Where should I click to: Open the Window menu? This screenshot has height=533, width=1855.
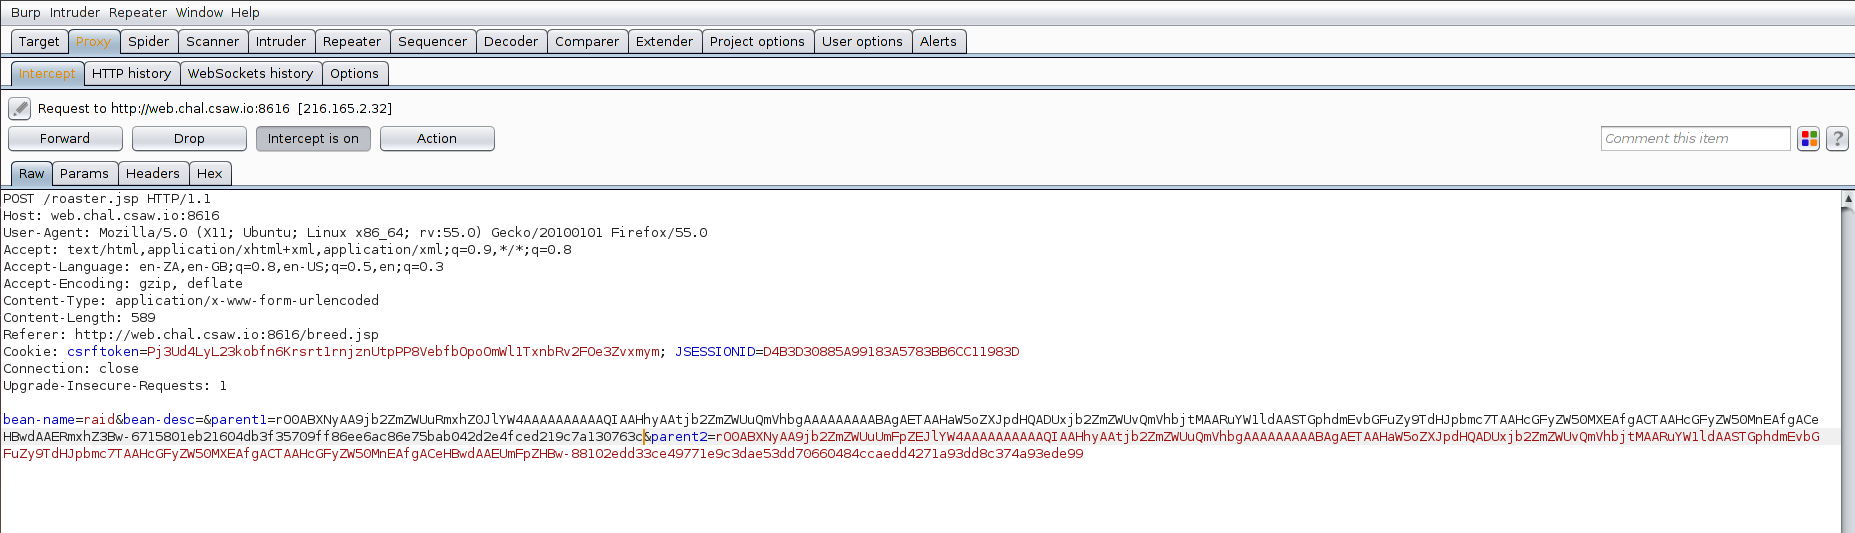point(199,12)
